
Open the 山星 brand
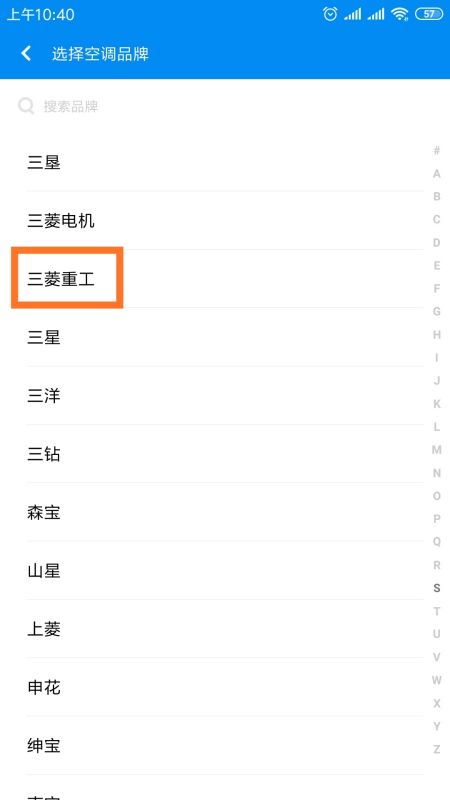(225, 570)
